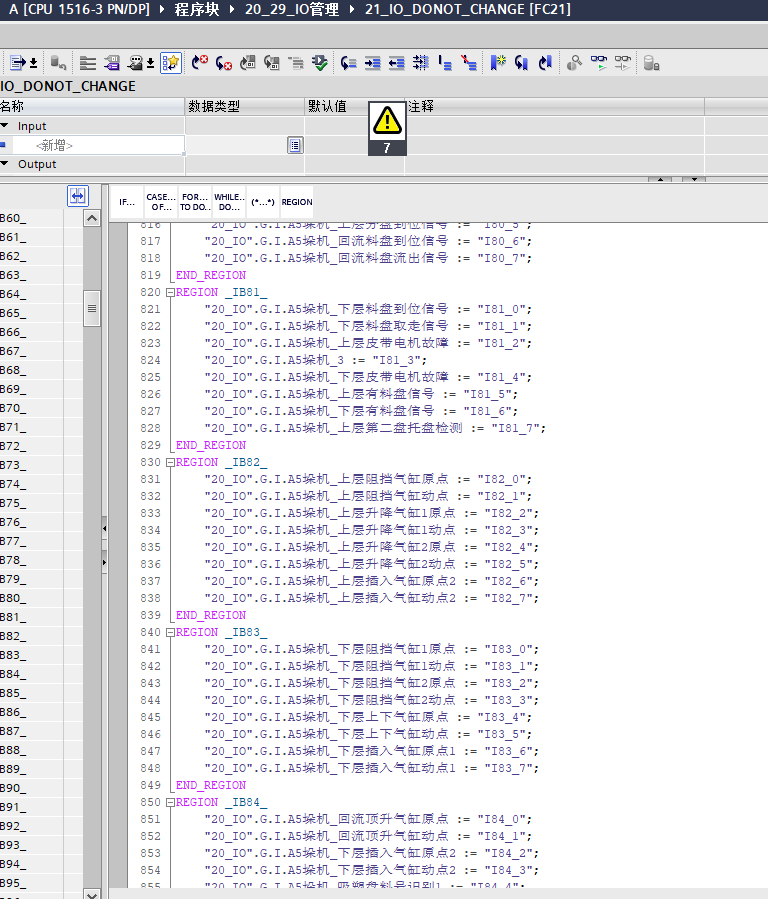Screen dimensions: 768x899
Task: Click the lower arrow on the overview pane splitter
Action: tap(104, 562)
